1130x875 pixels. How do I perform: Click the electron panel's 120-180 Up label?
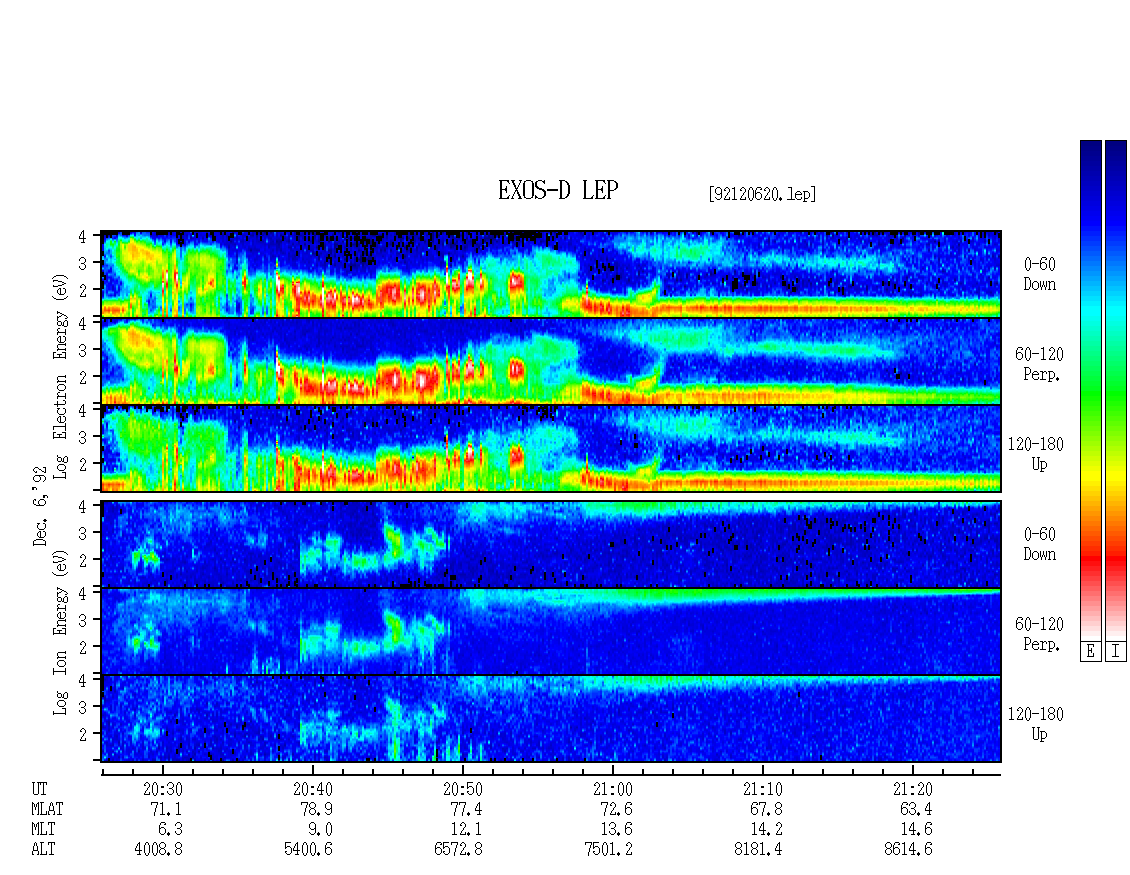(1036, 454)
